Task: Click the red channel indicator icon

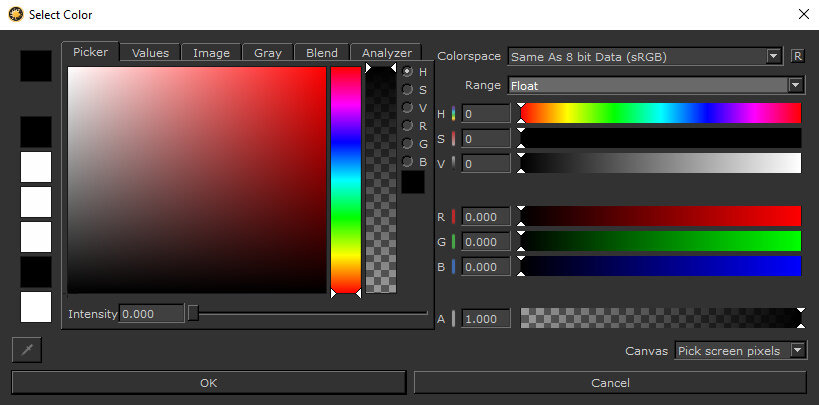Action: pos(454,217)
